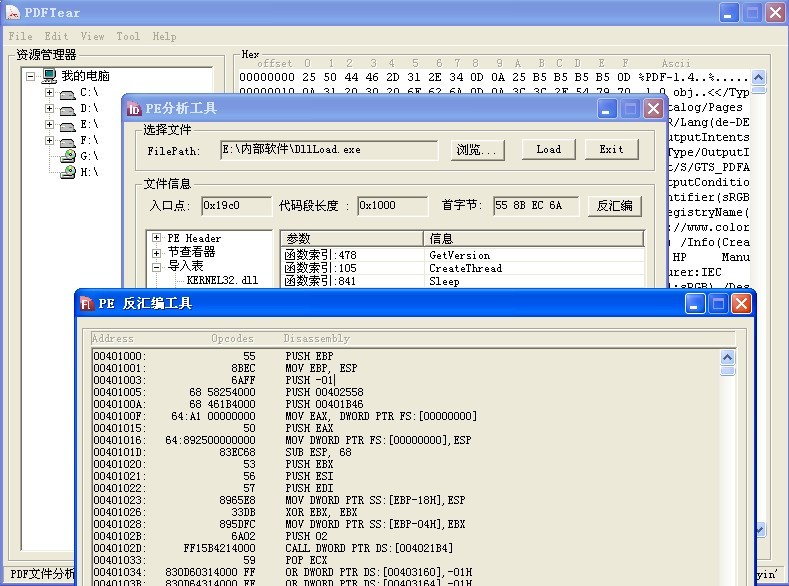Collapse the 我的电脑 tree node
The height and width of the screenshot is (586, 789).
click(x=31, y=76)
